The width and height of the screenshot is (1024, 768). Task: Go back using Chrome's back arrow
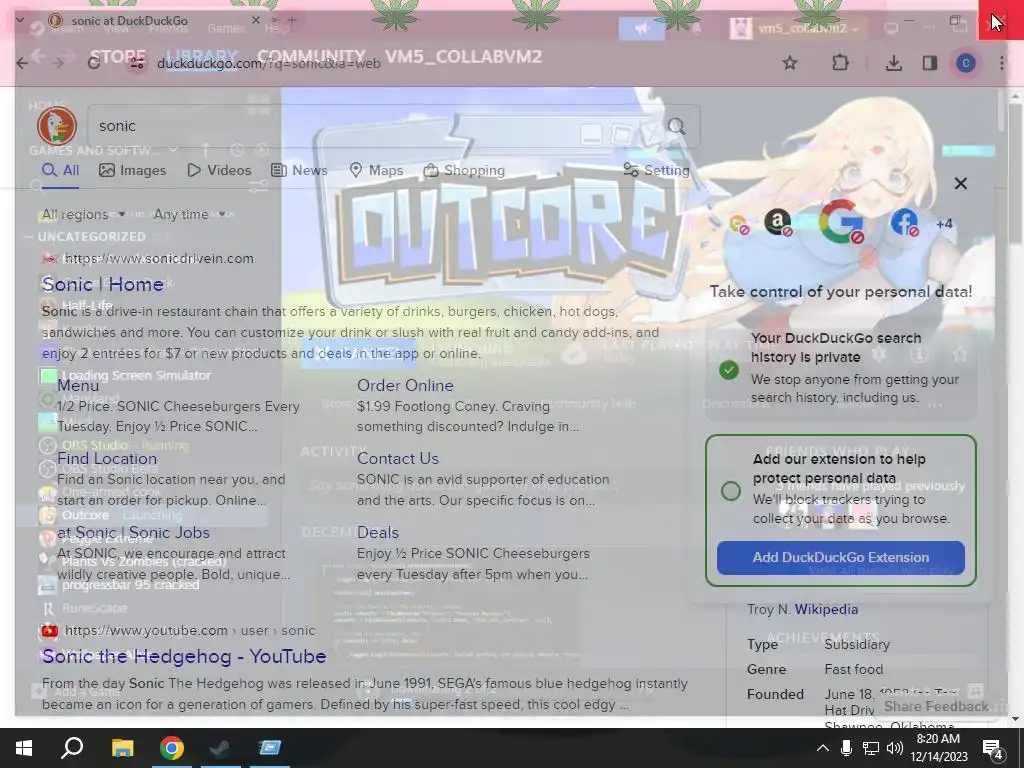tap(22, 63)
